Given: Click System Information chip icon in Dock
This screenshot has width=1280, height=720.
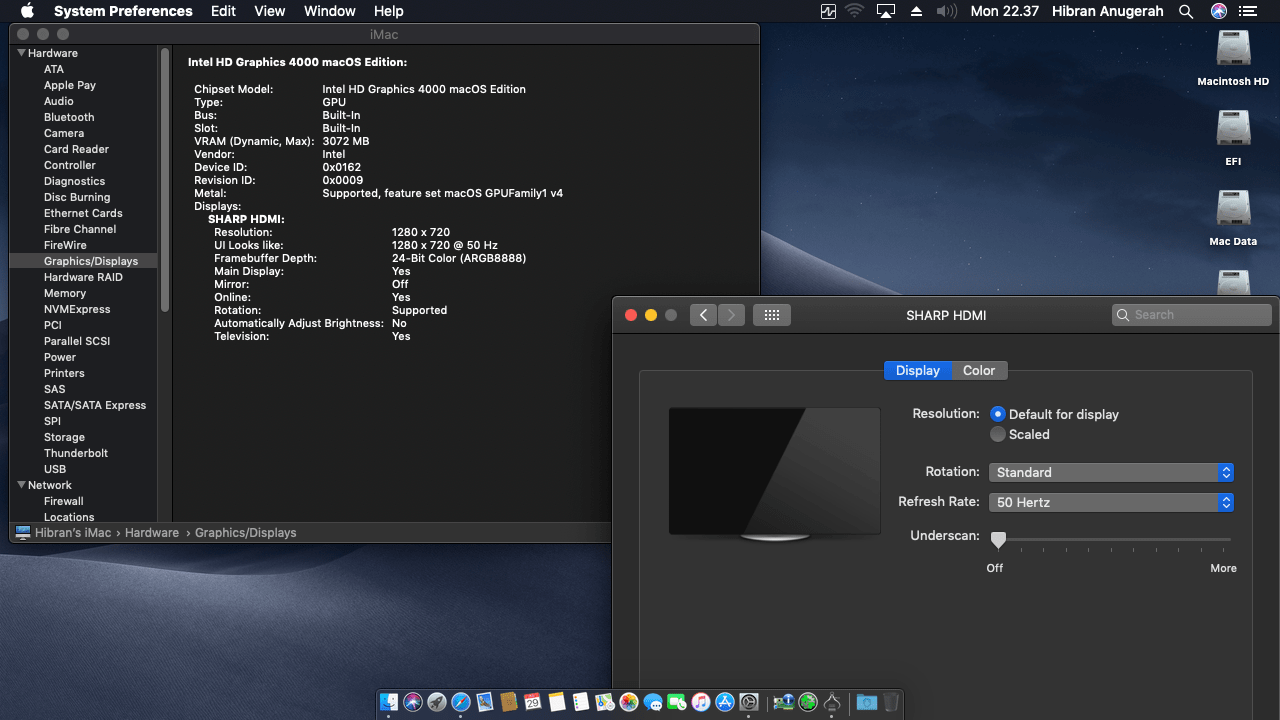Looking at the screenshot, I should tap(784, 703).
